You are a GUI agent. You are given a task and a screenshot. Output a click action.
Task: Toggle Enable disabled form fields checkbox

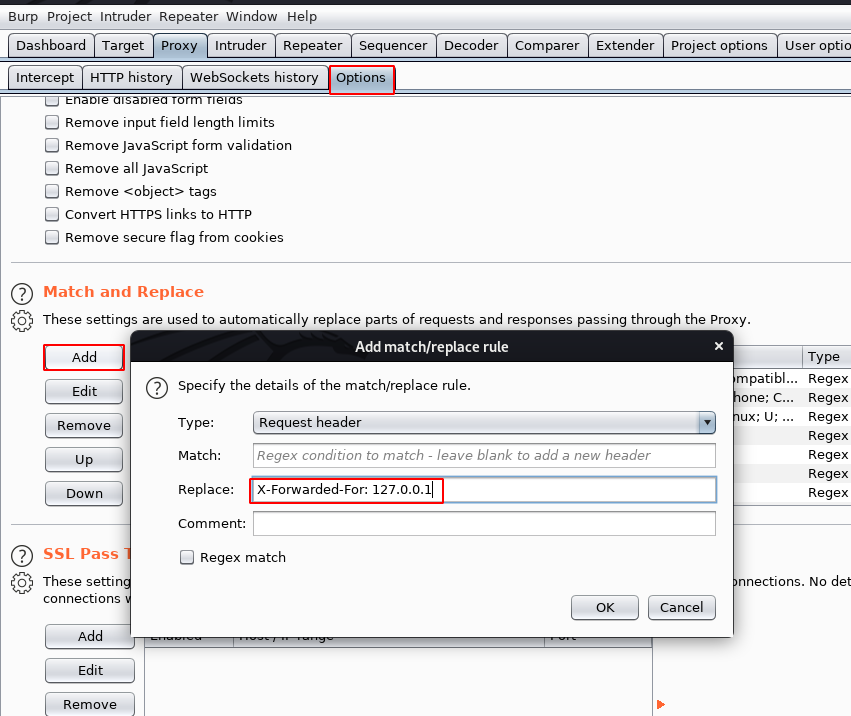[x=52, y=100]
